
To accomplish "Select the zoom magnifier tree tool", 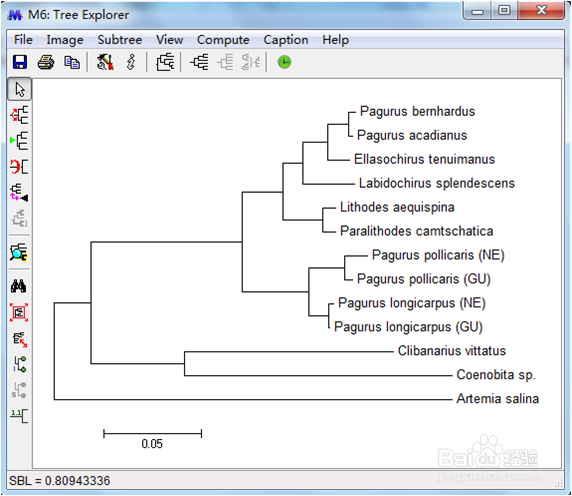I will [x=19, y=252].
